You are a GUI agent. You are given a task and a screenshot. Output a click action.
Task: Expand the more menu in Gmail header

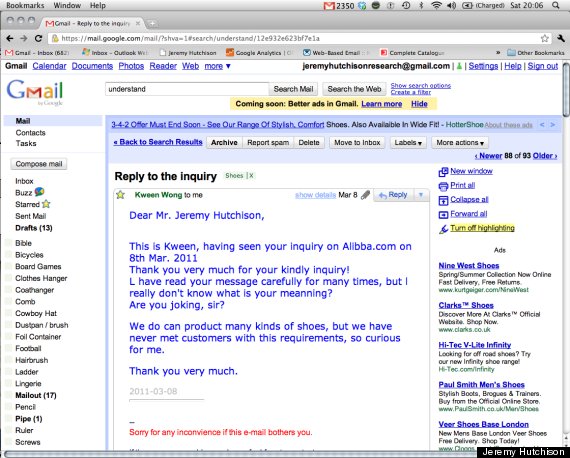point(217,66)
